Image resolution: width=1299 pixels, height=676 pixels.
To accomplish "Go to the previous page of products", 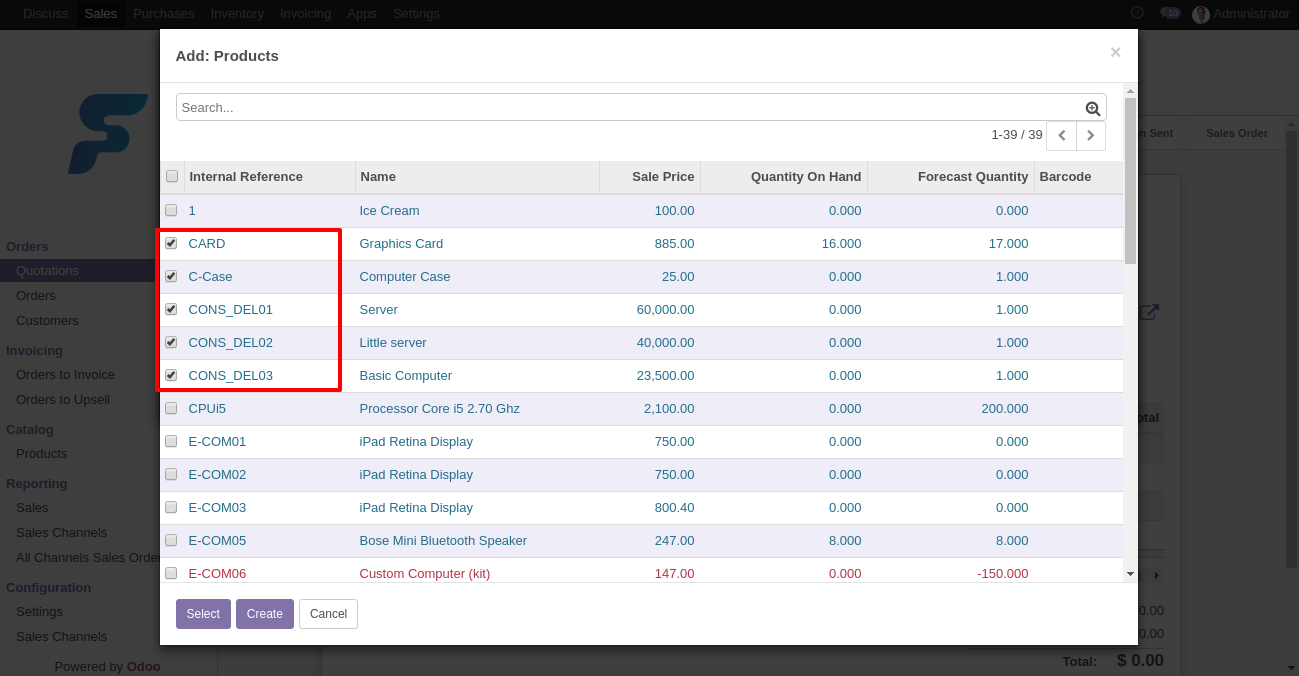I will (x=1061, y=135).
